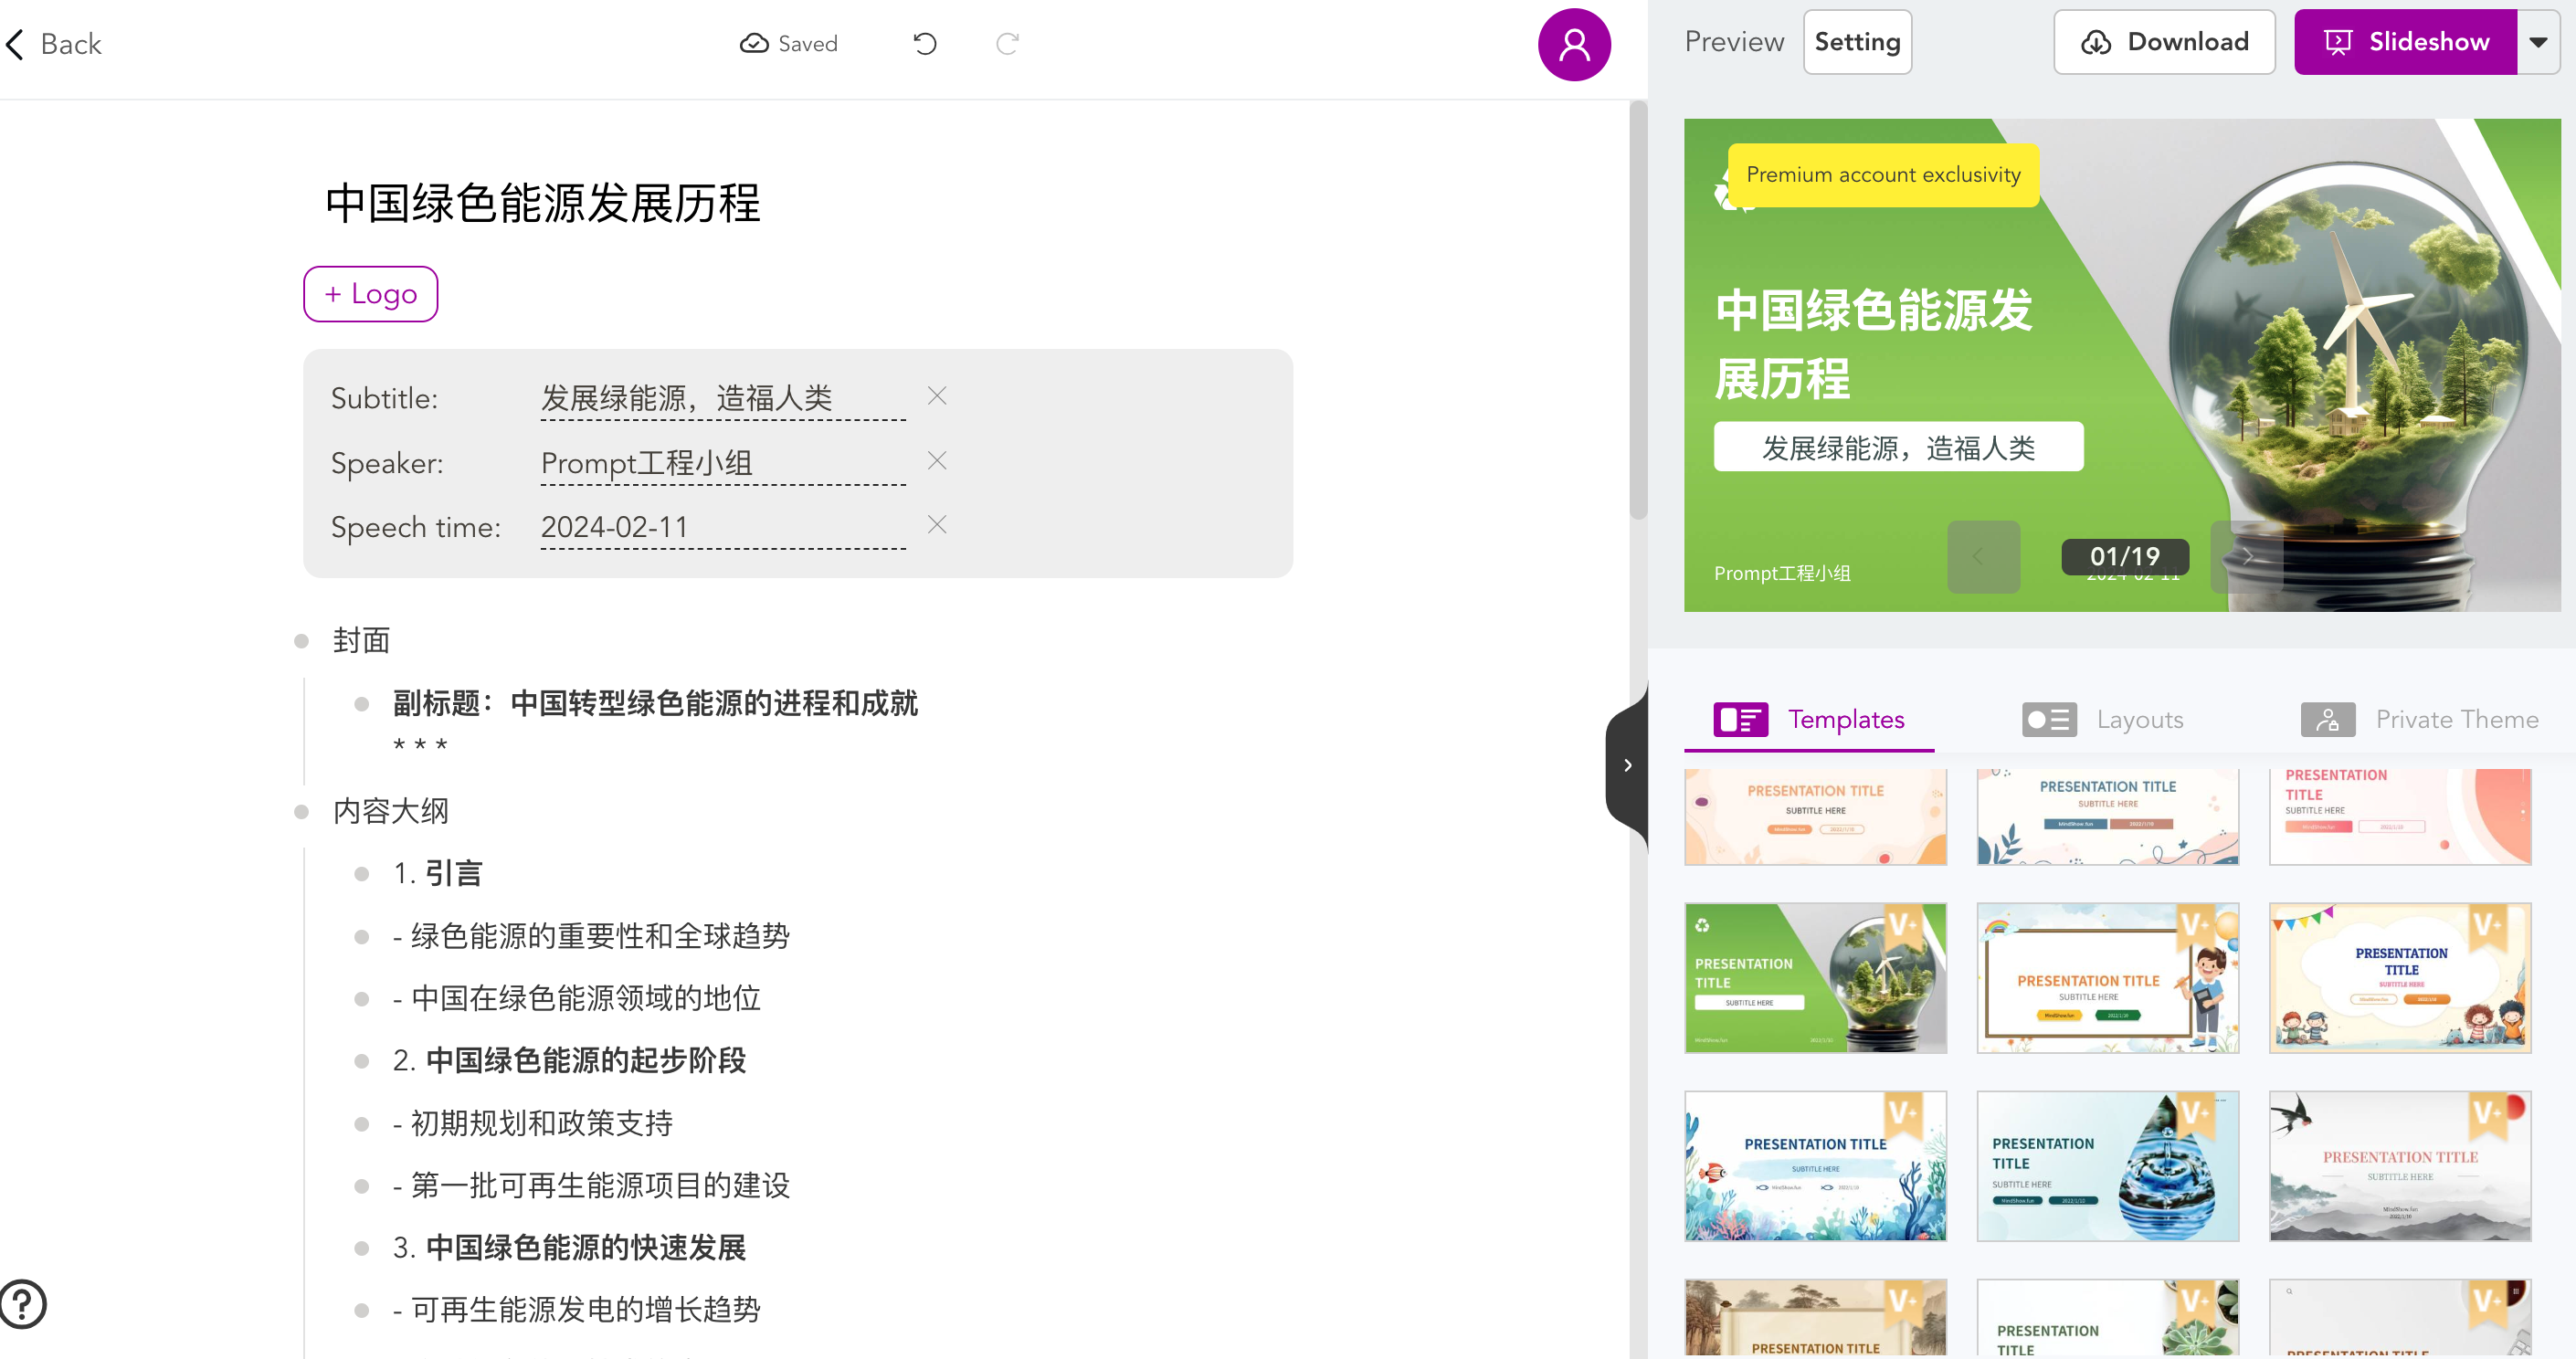Remove the Speech time field entry

[x=939, y=526]
